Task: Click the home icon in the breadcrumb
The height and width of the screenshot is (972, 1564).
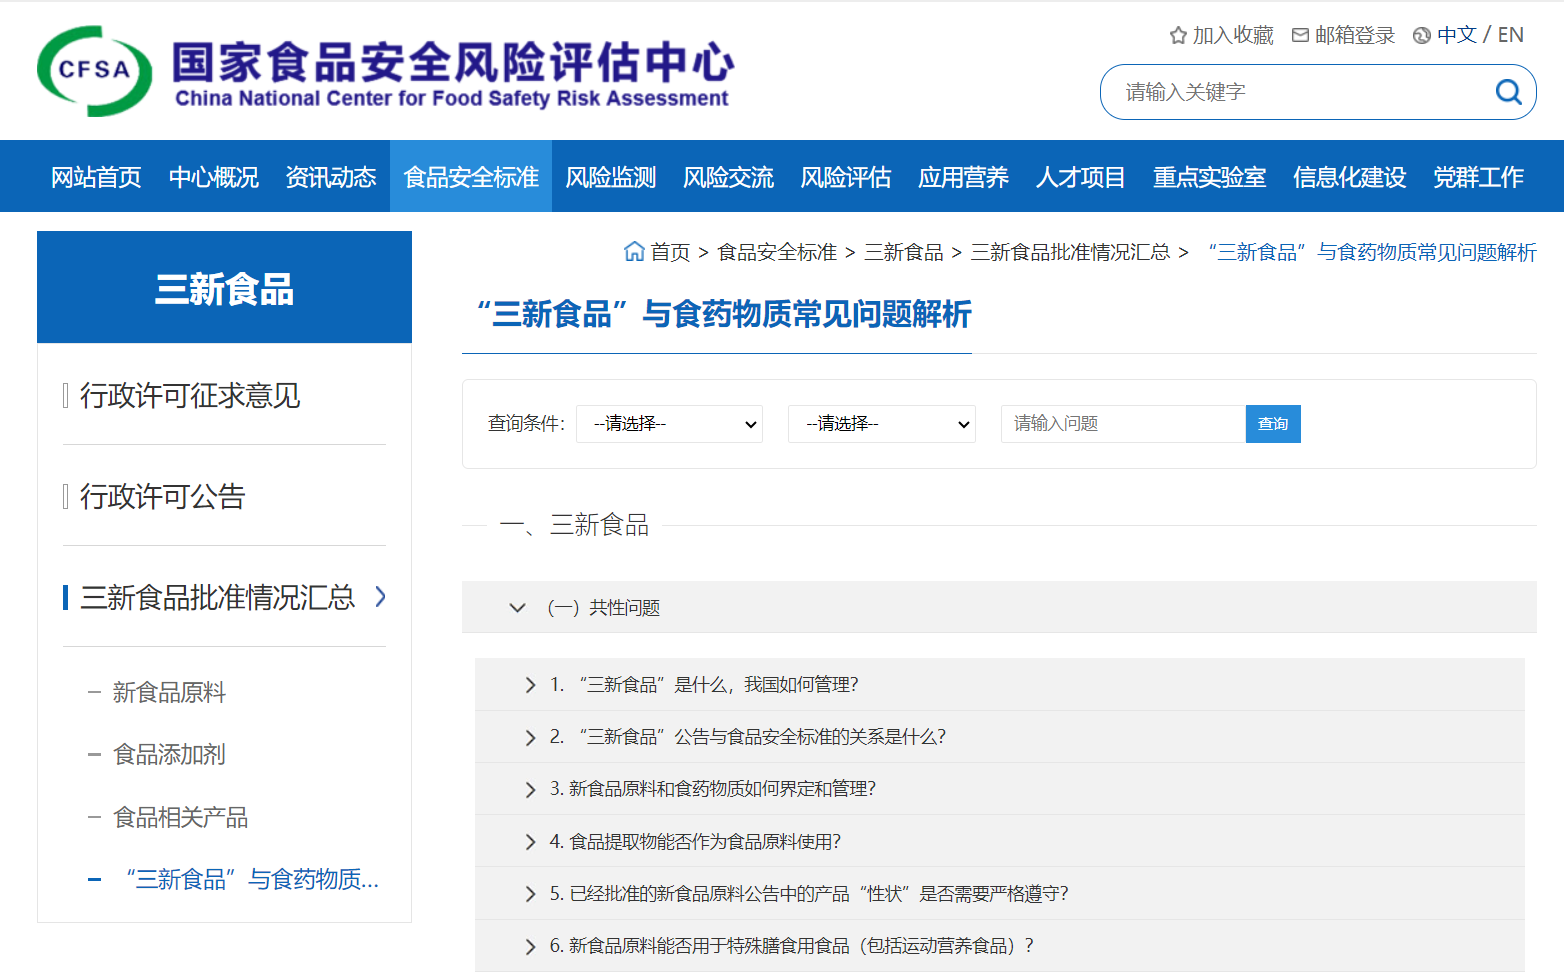Action: pos(634,252)
